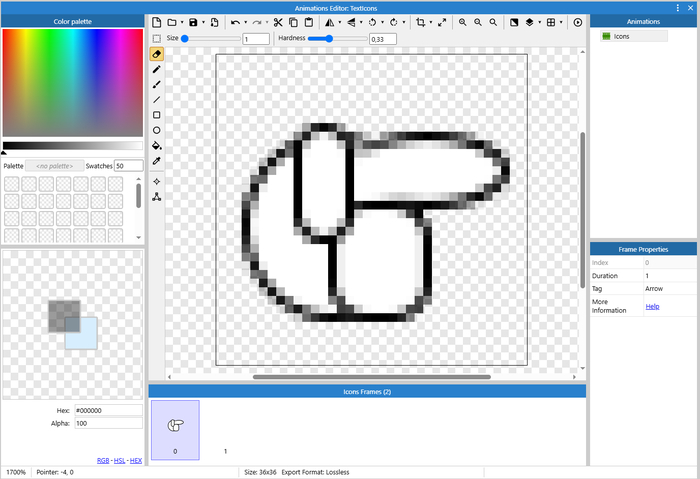Open the Crop tool dropdown arrow

431,22
